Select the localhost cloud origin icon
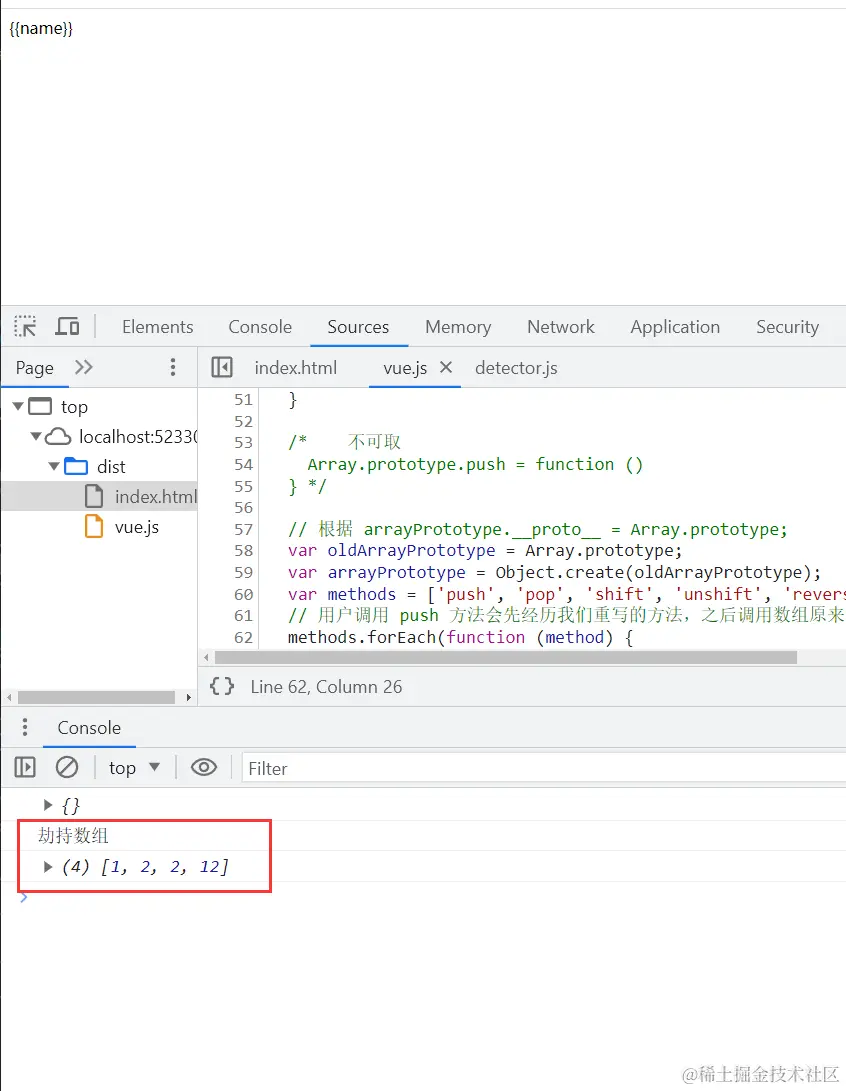 pyautogui.click(x=58, y=436)
